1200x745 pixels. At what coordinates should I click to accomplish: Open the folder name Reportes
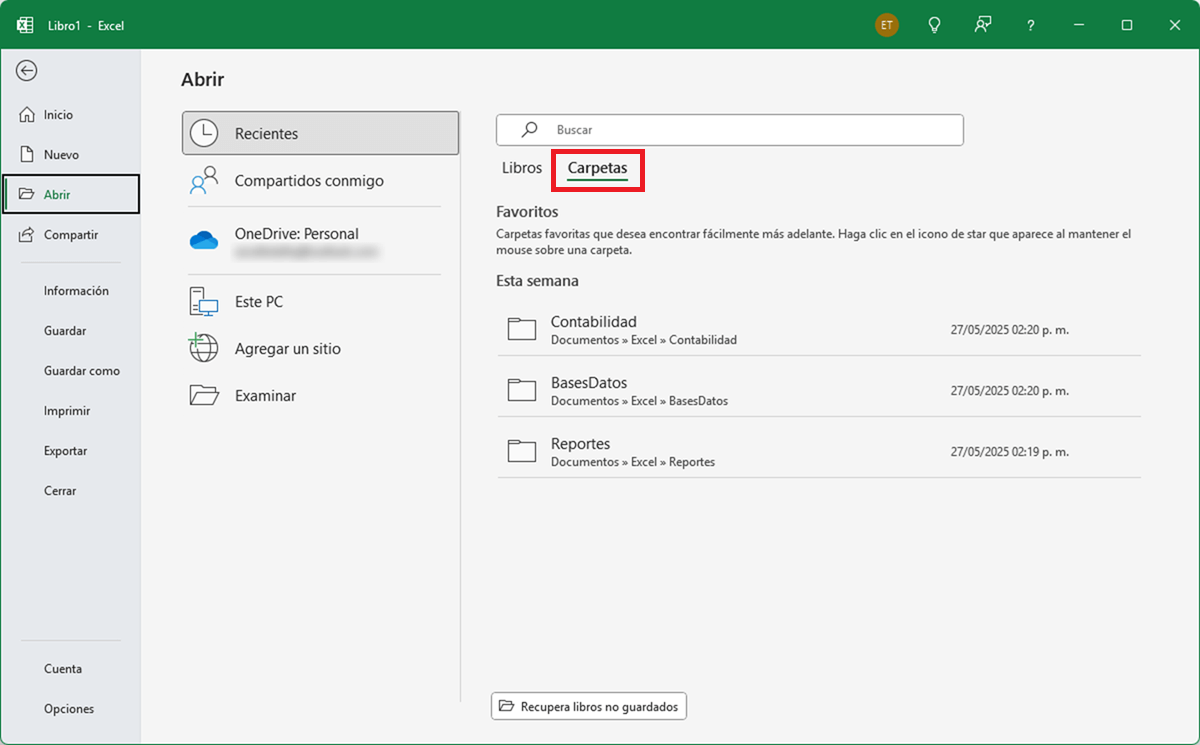580,444
